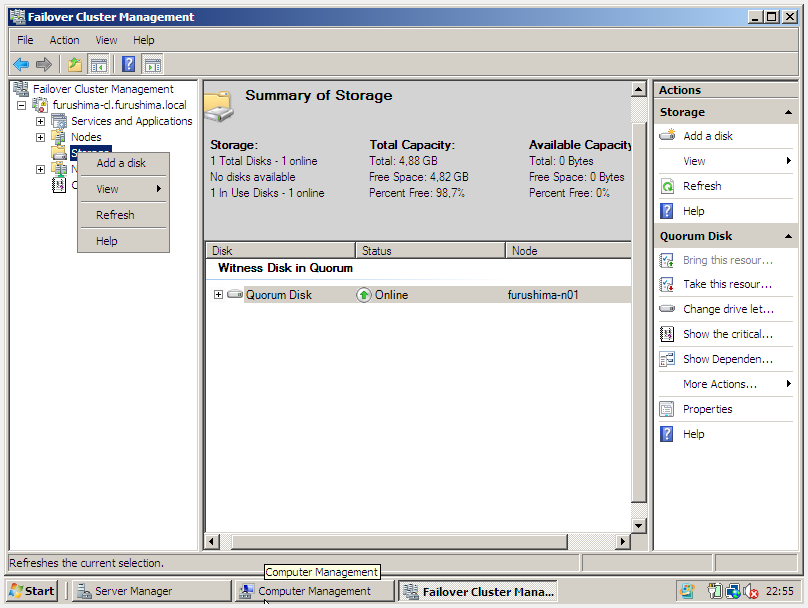Click Refresh in the Actions pane

[x=702, y=186]
